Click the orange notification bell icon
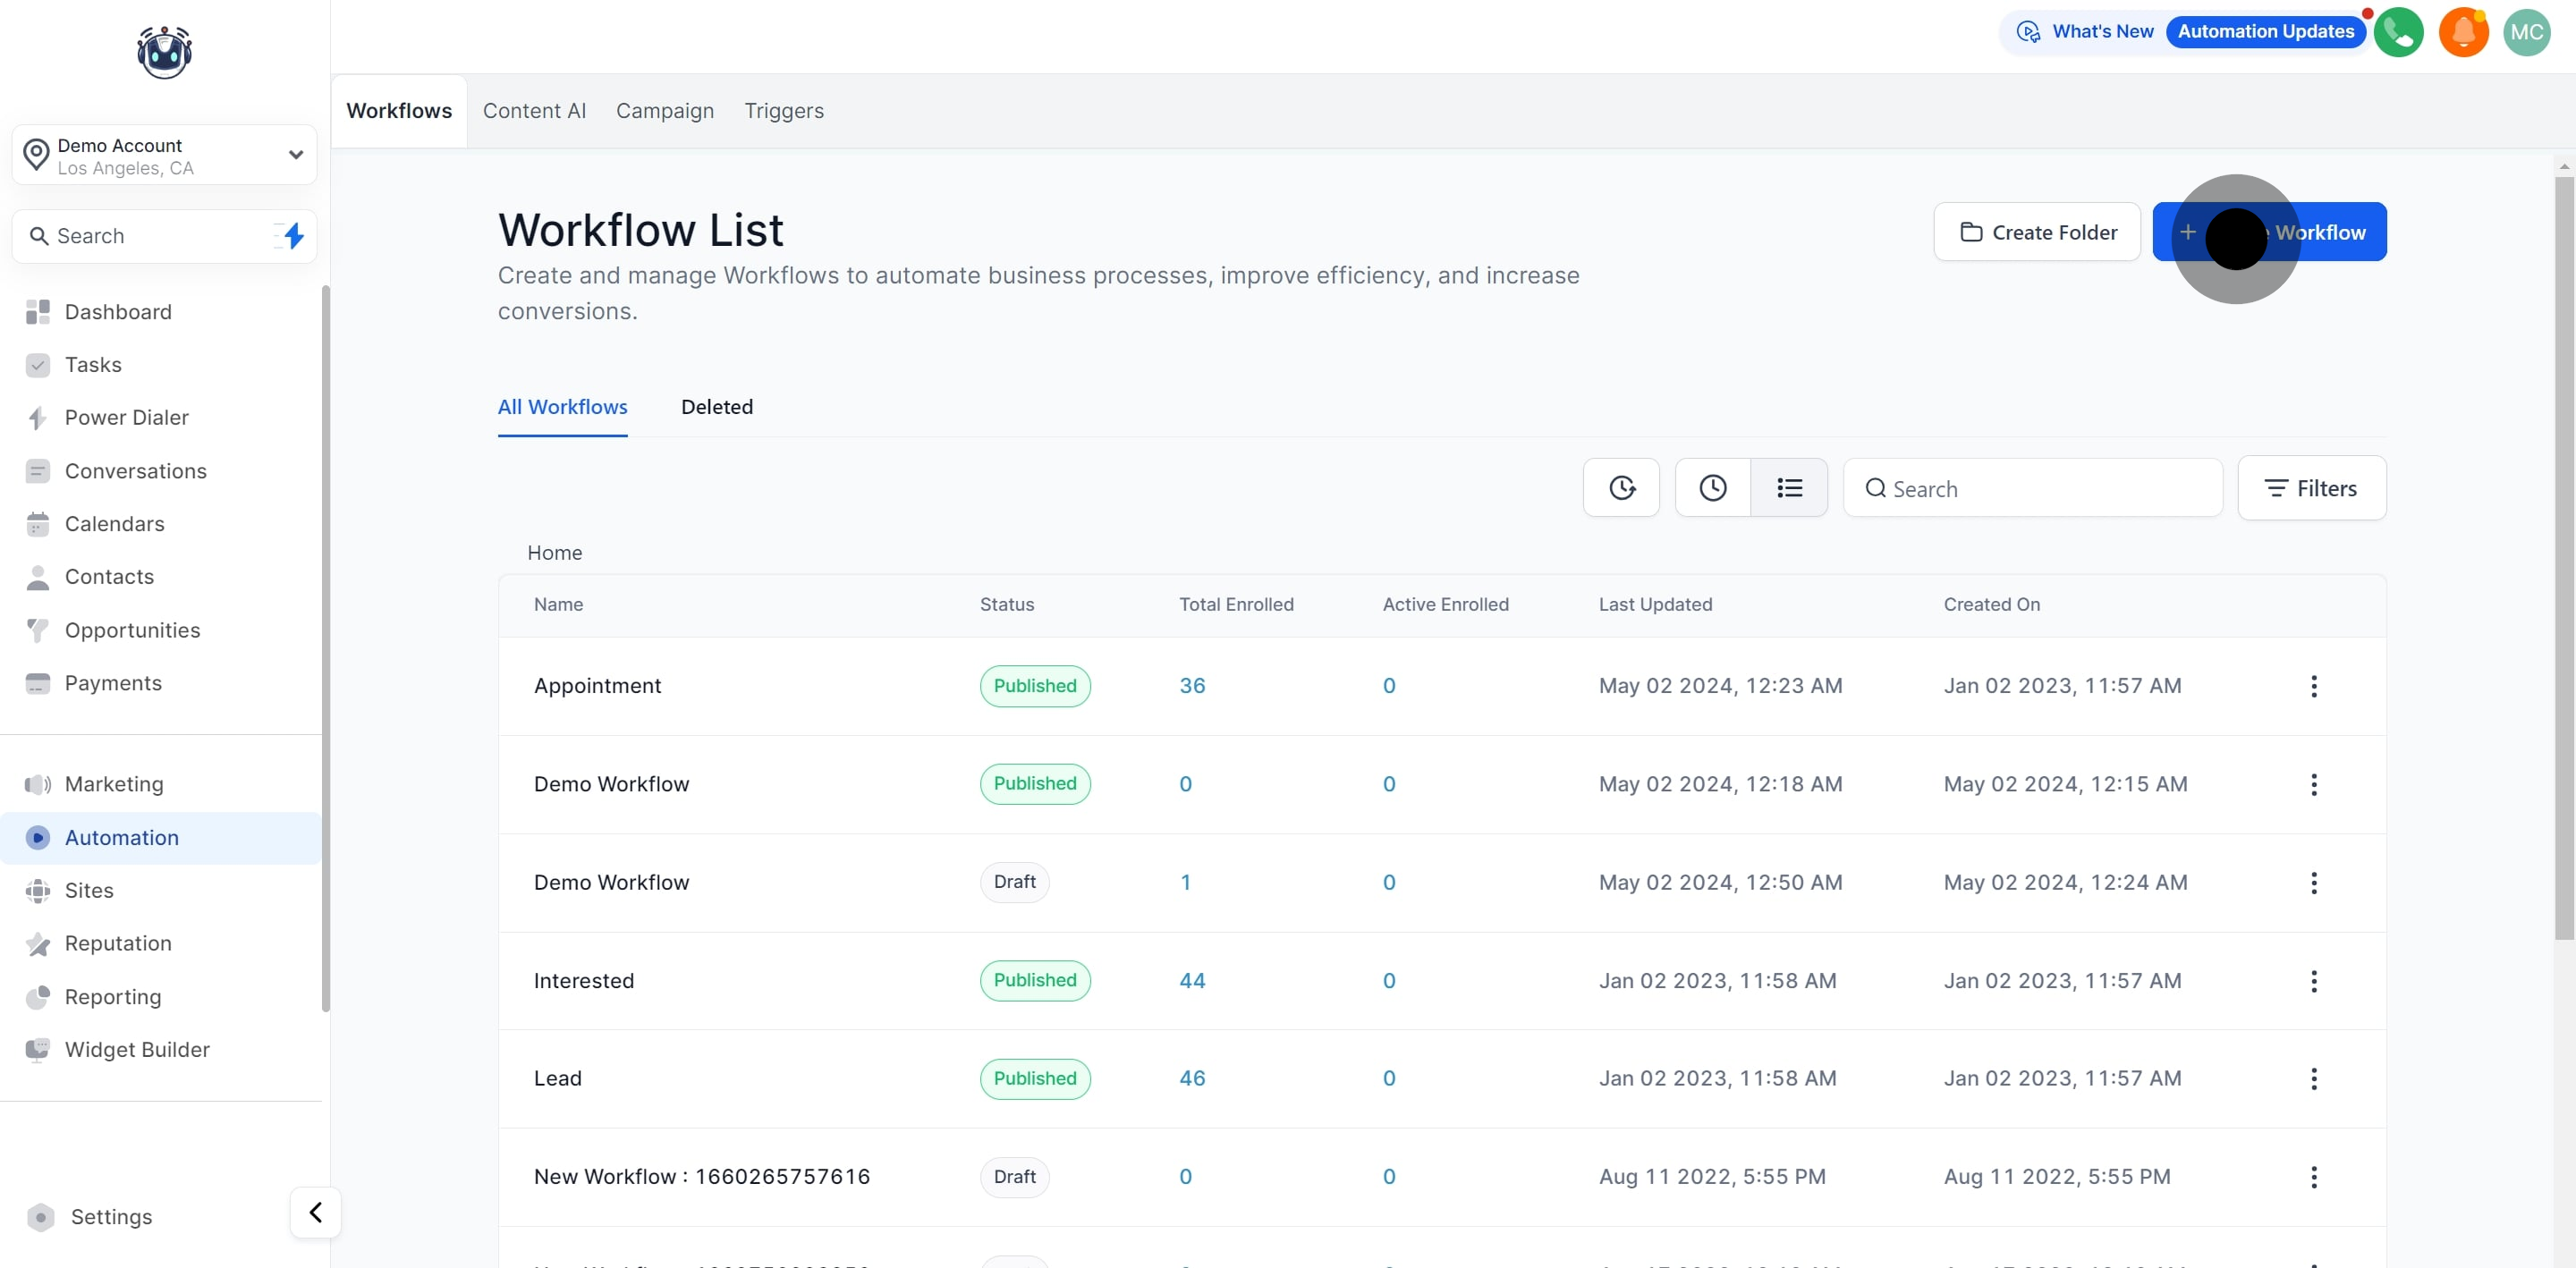The width and height of the screenshot is (2576, 1268). 2463,31
